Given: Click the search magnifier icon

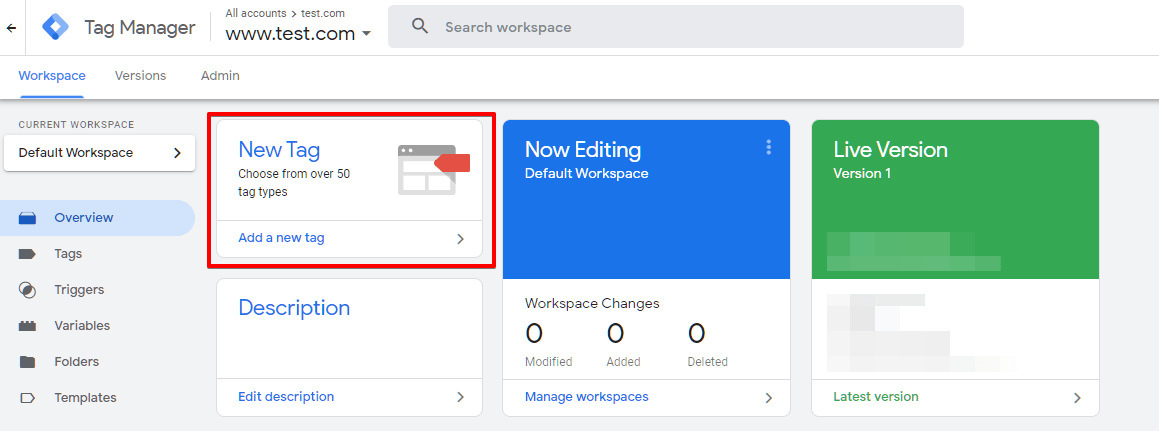Looking at the screenshot, I should (x=420, y=27).
